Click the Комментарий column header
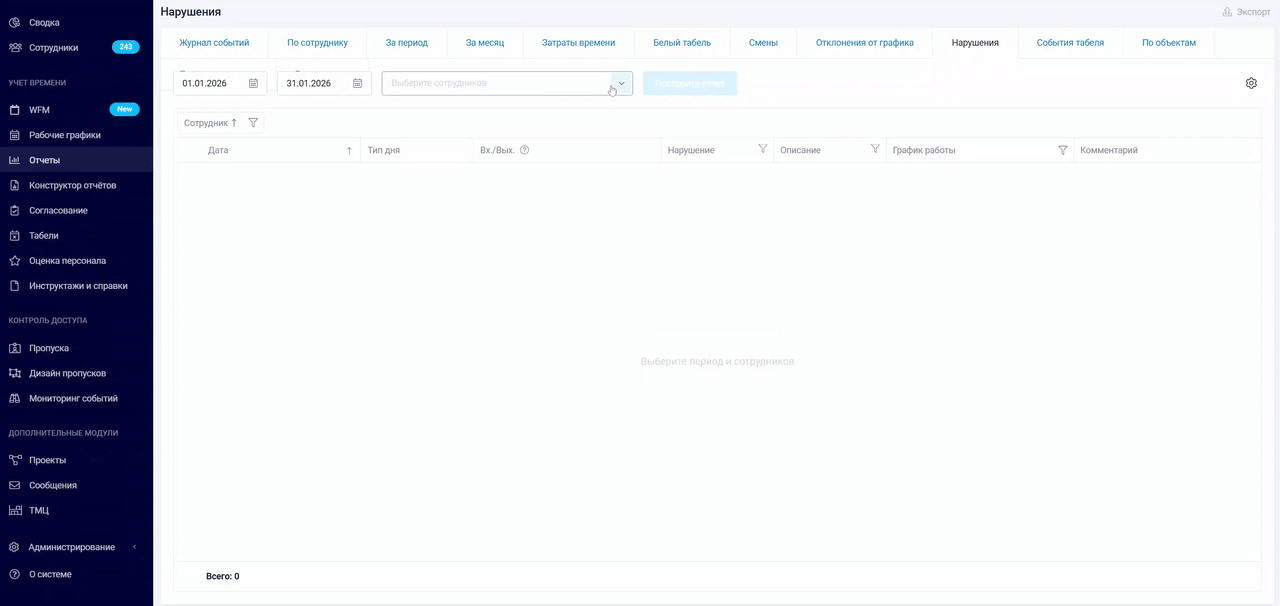Viewport: 1280px width, 606px height. (x=1109, y=150)
